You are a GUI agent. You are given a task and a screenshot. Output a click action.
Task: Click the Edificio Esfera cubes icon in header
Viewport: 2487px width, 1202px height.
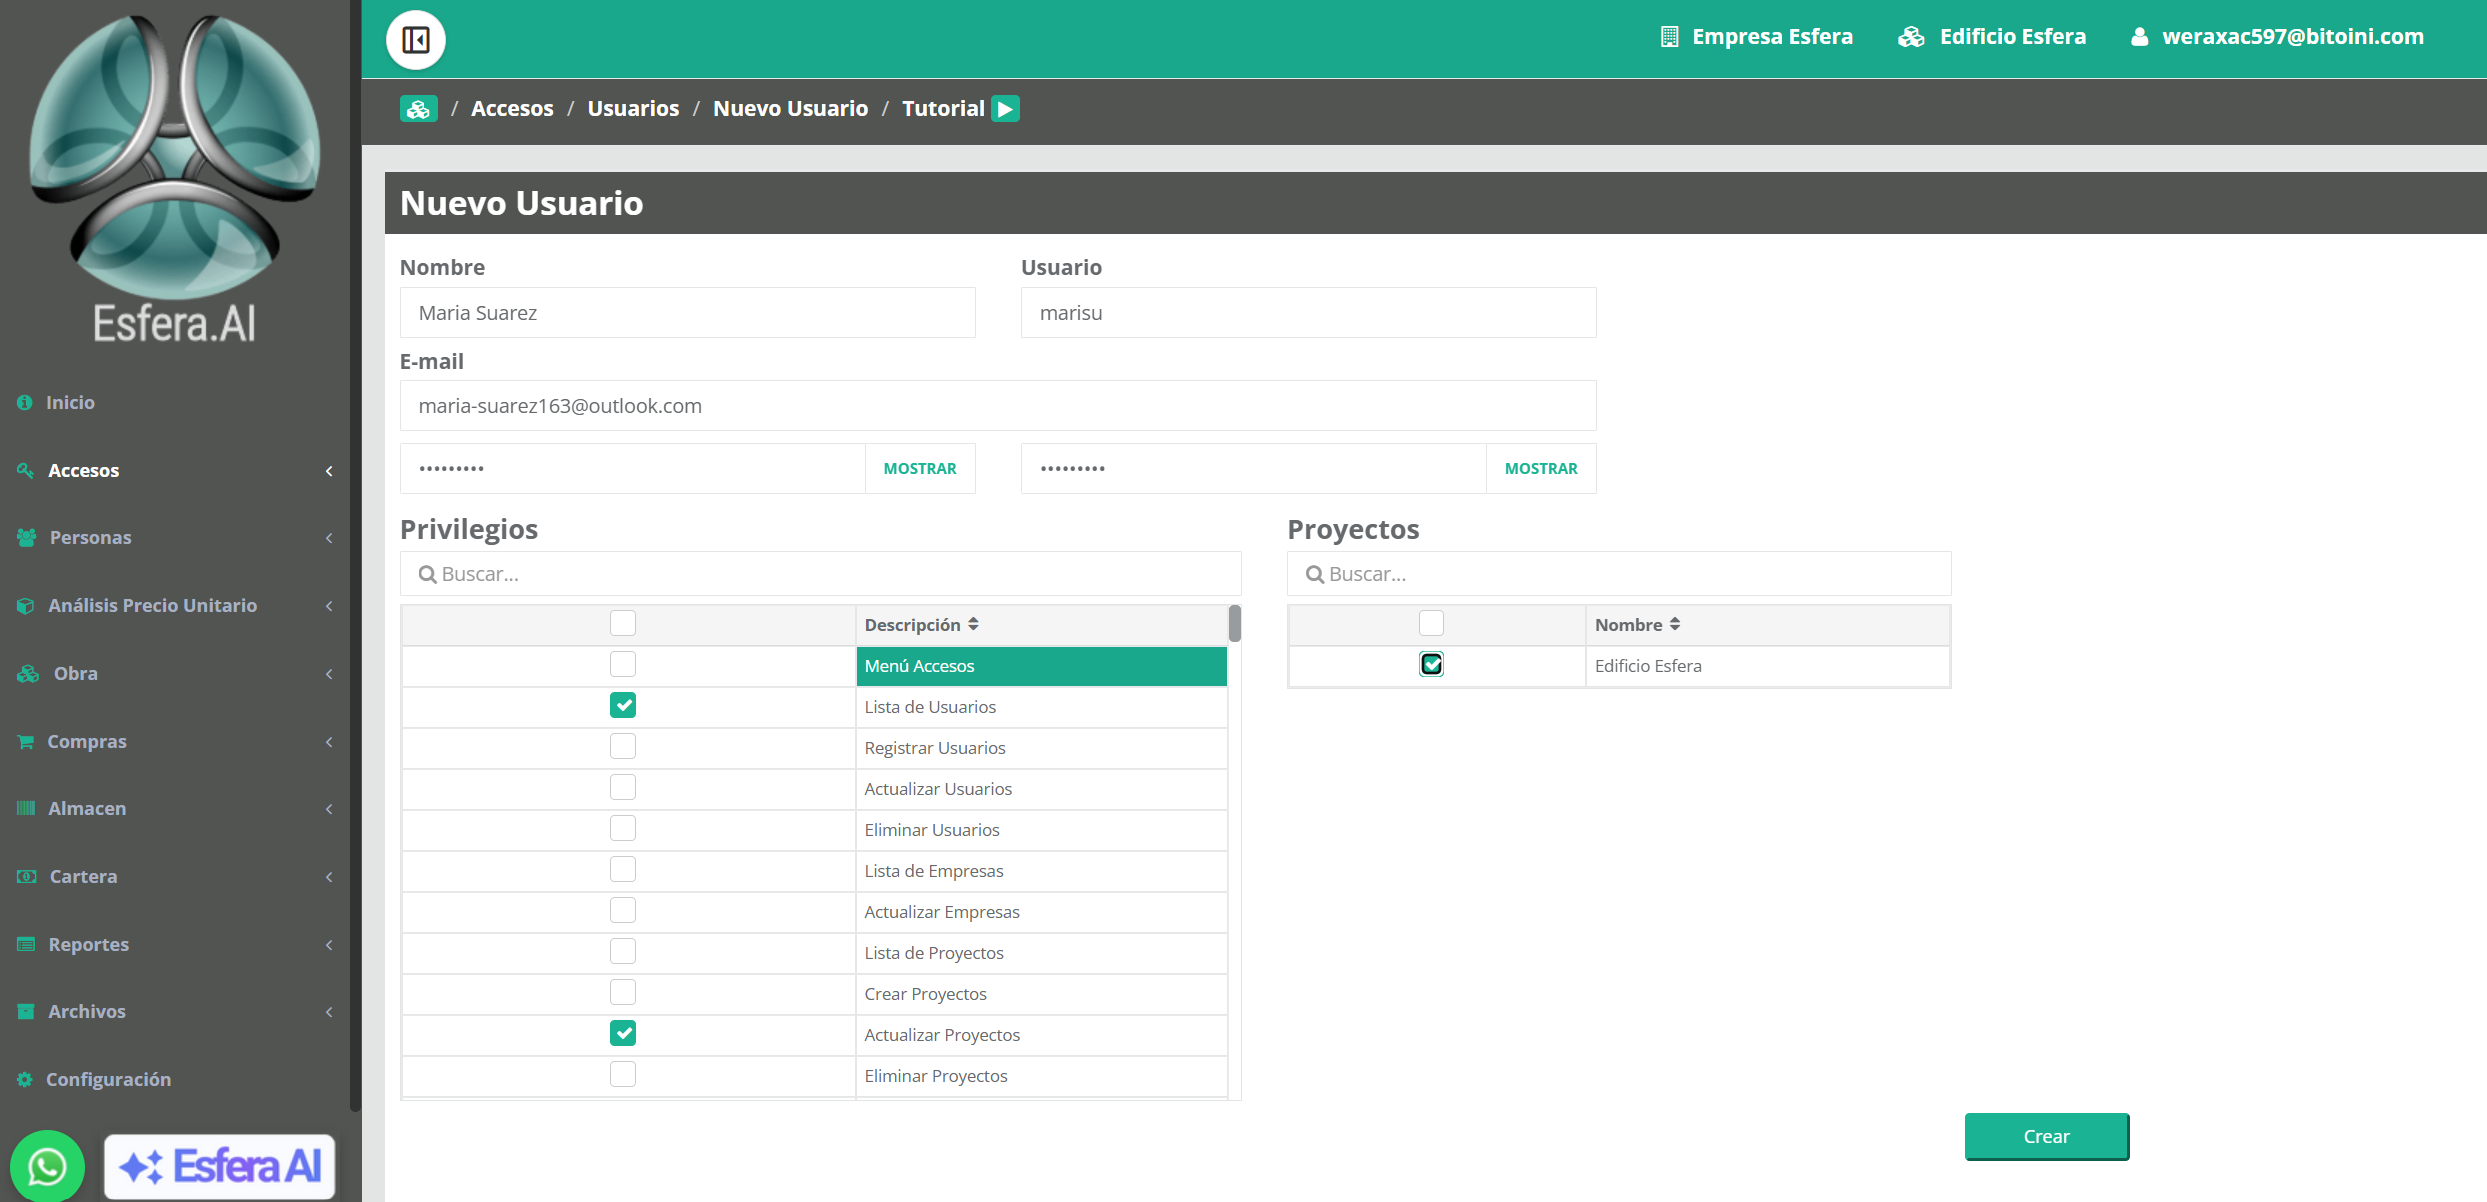[x=1911, y=37]
